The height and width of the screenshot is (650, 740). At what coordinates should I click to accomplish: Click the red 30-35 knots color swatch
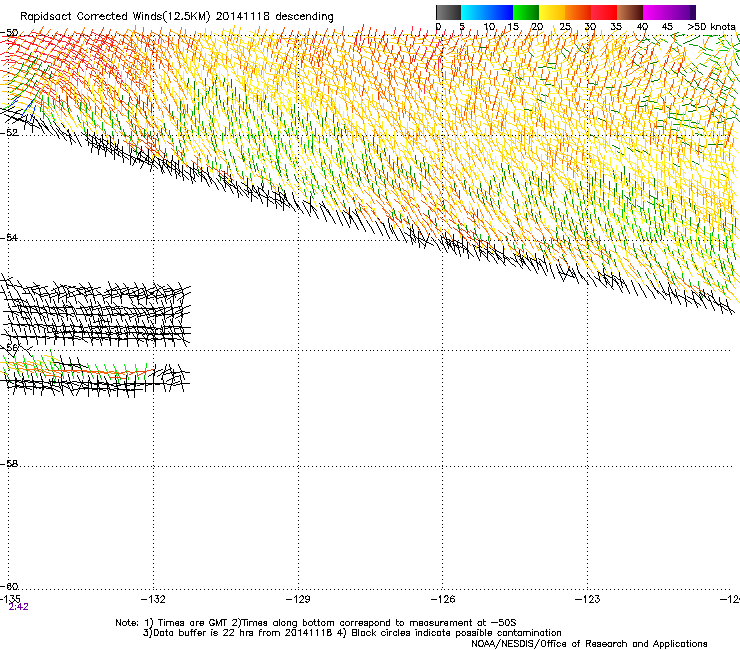604,12
